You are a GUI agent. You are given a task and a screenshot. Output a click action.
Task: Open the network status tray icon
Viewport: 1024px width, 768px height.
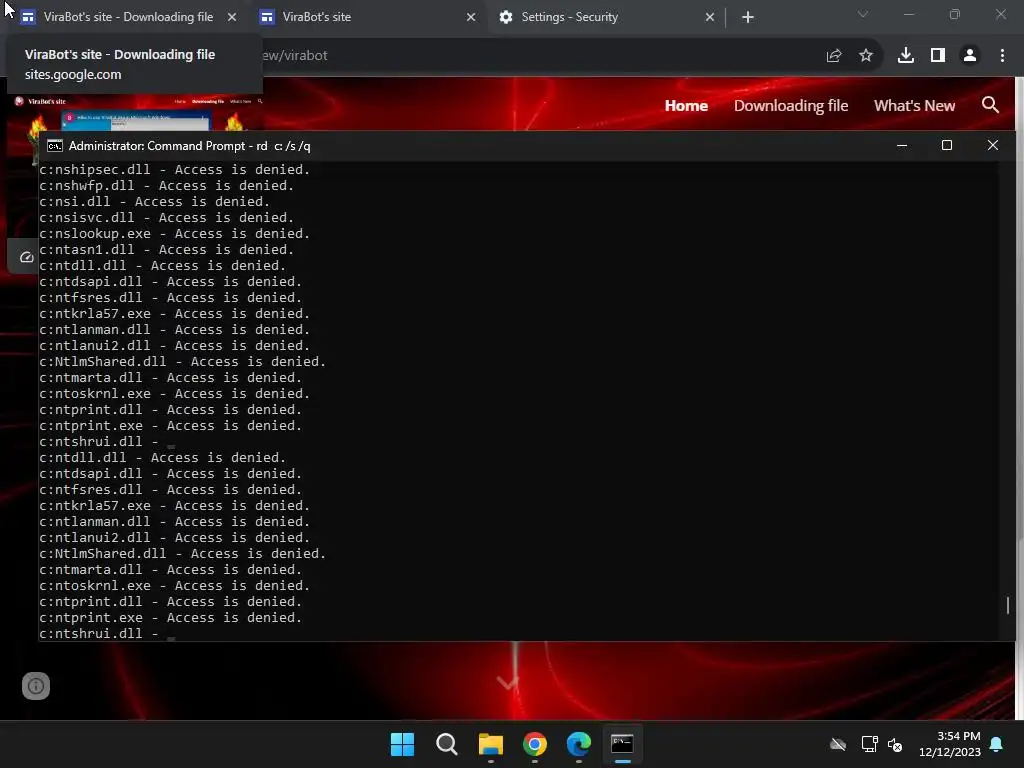pos(869,744)
